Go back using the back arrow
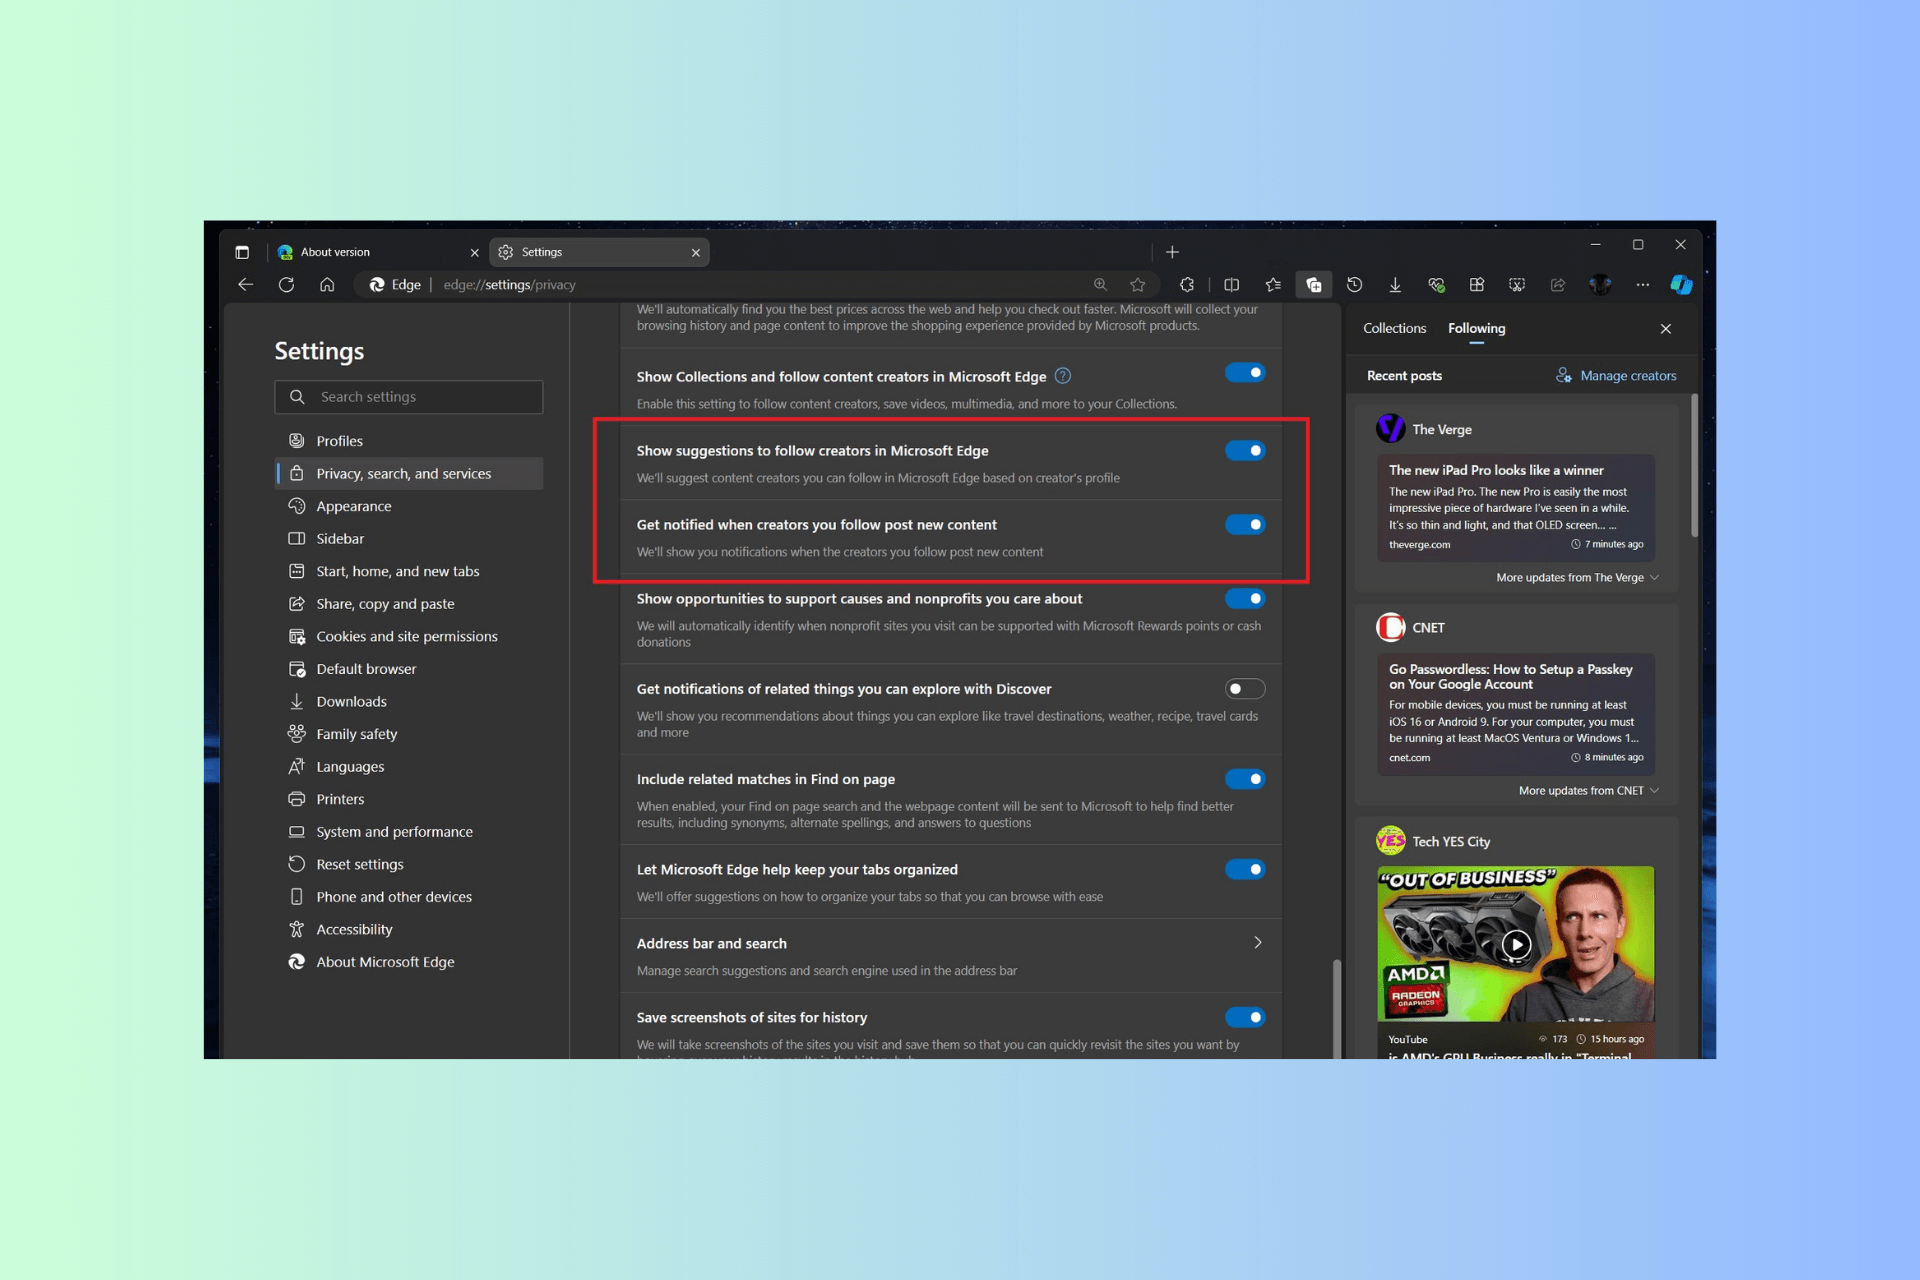Image resolution: width=1920 pixels, height=1280 pixels. [x=246, y=285]
